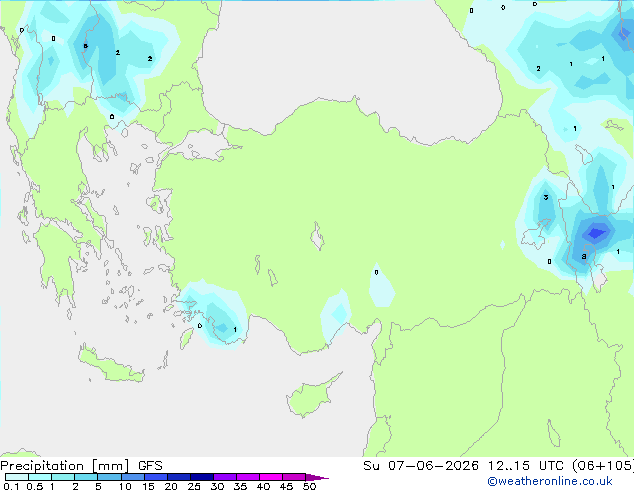Image resolution: width=634 pixels, height=490 pixels.
Task: Click the dark blue precipitation core in the east
Action: coord(596,233)
